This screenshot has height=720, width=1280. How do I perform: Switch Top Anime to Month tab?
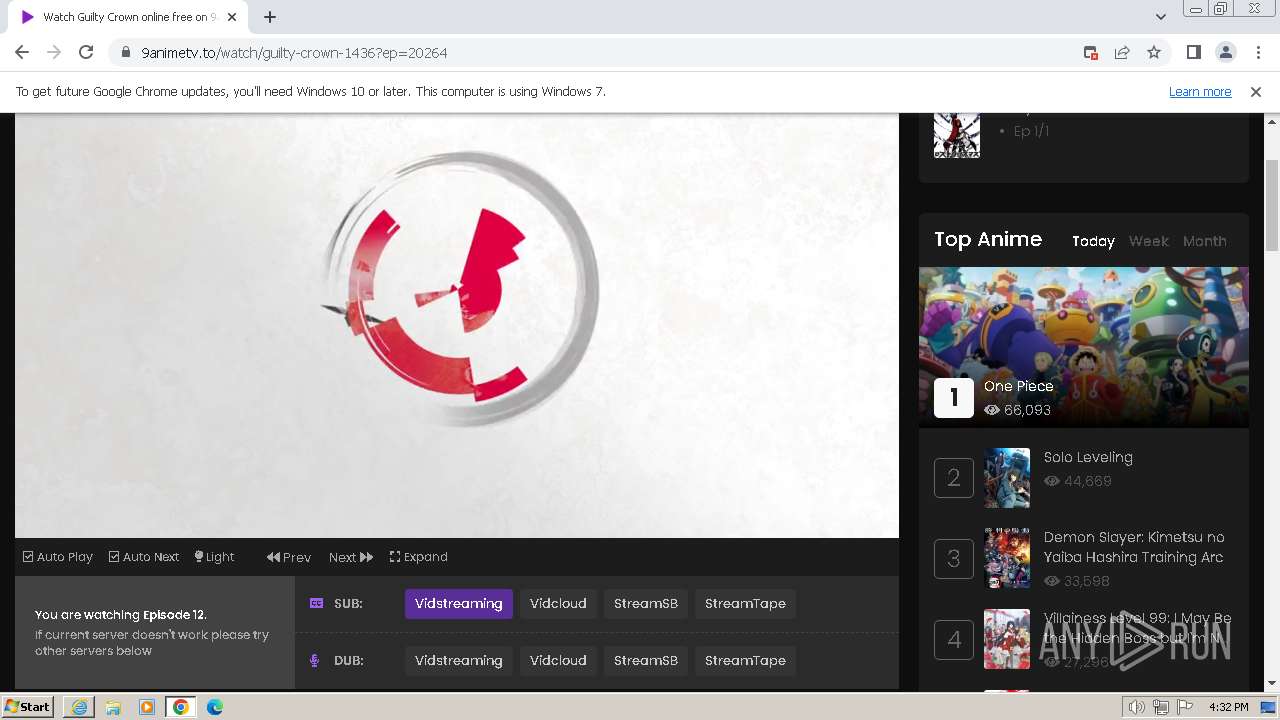click(1205, 241)
